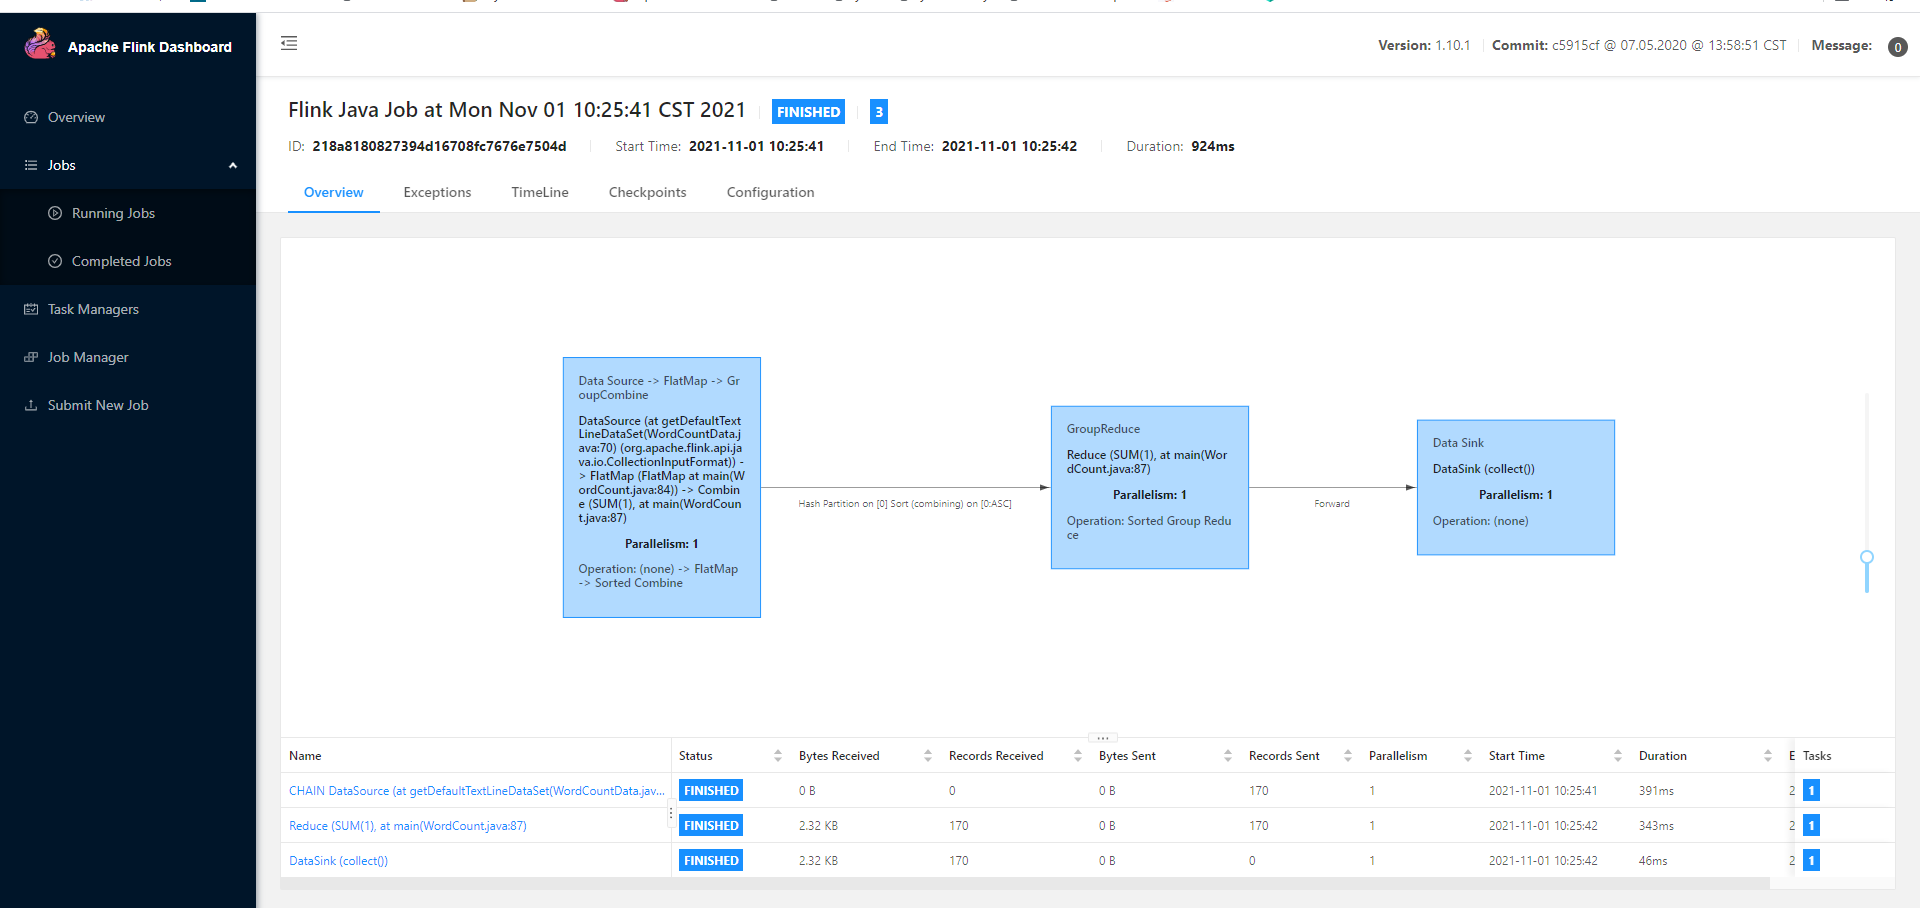1920x908 pixels.
Task: Click the Hash Partition edge label
Action: [x=905, y=504]
